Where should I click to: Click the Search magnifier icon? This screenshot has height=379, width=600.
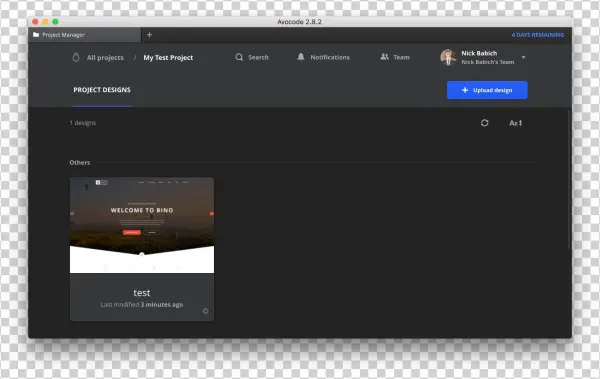tap(239, 57)
